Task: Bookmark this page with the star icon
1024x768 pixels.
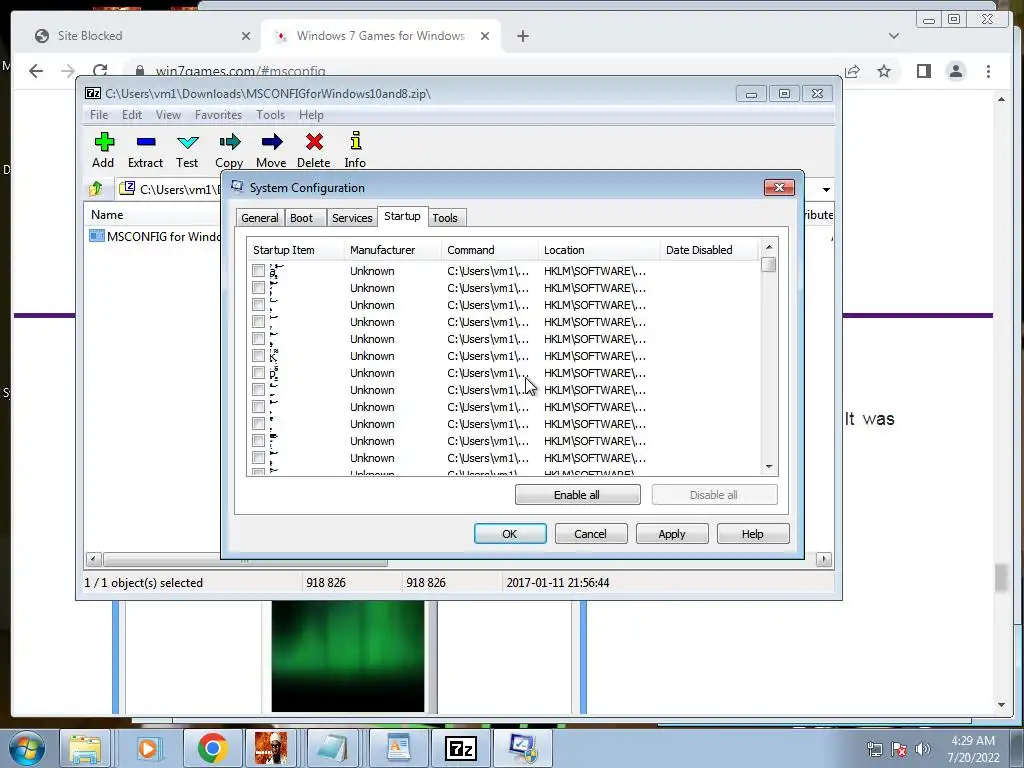Action: (884, 71)
